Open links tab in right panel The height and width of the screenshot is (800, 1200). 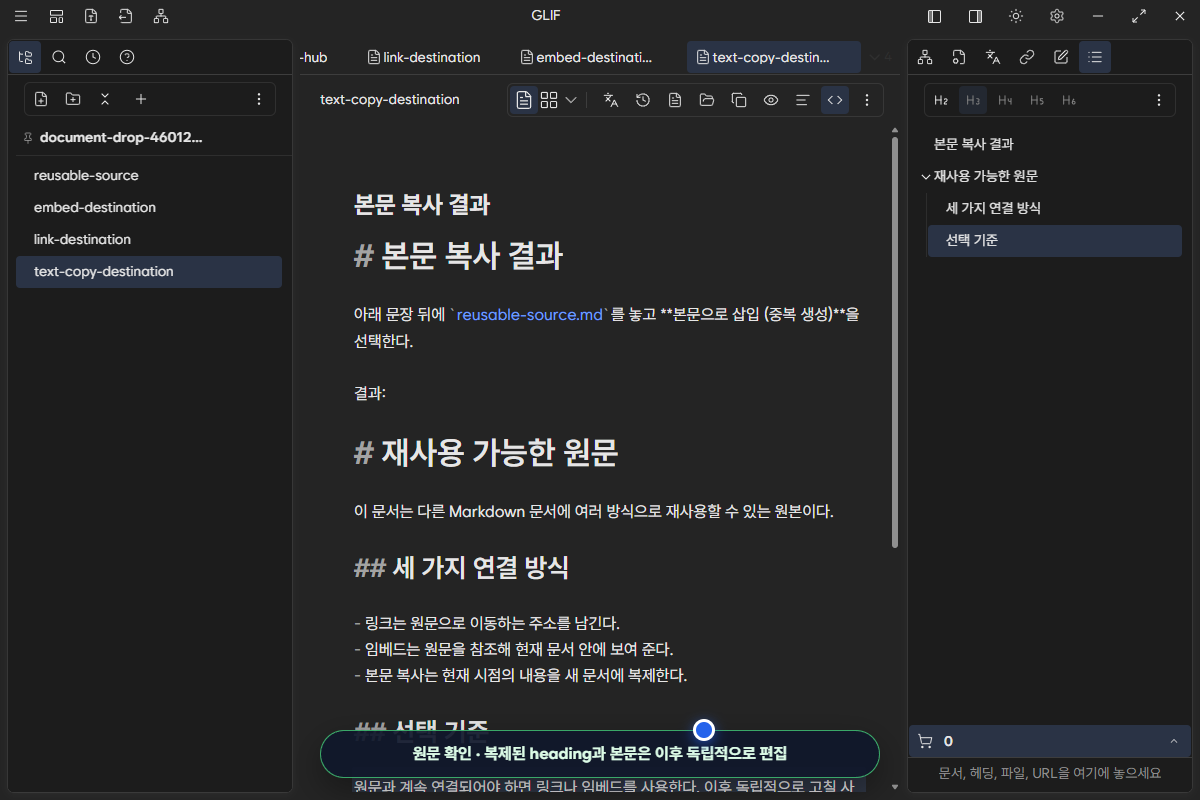click(x=1027, y=57)
